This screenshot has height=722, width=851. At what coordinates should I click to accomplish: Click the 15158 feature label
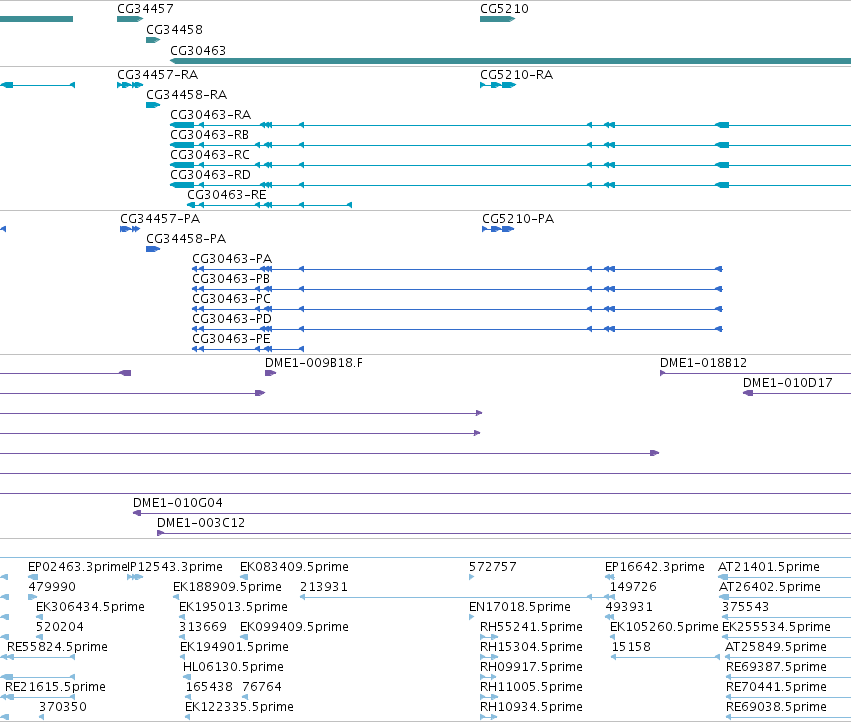[x=631, y=648]
